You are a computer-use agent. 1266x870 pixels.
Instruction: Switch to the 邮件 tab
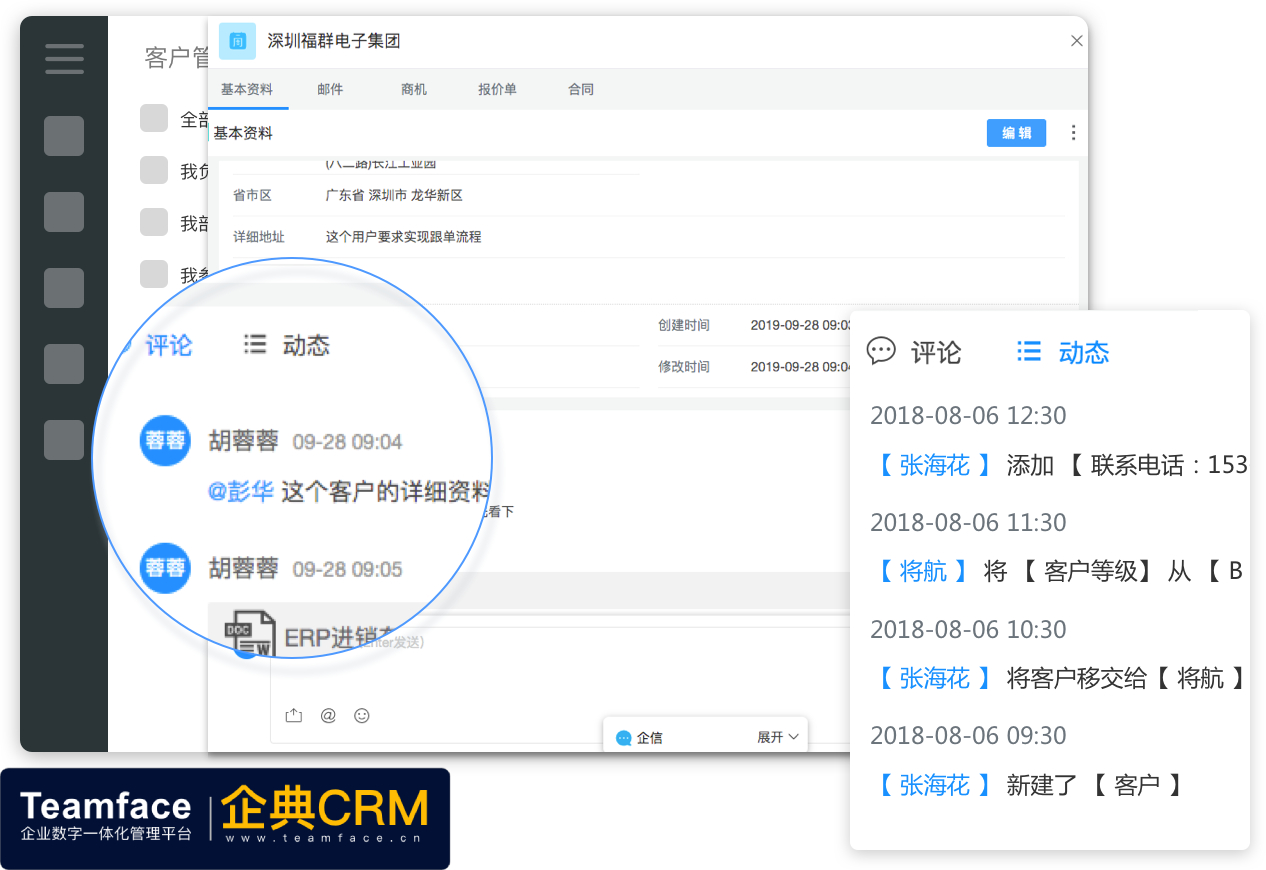330,89
